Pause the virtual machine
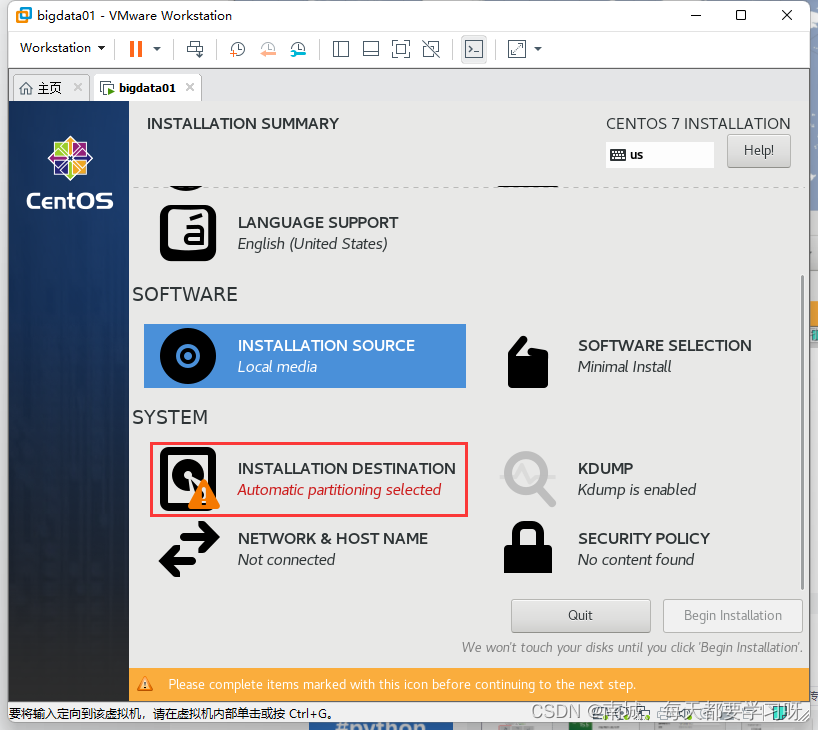 point(136,49)
